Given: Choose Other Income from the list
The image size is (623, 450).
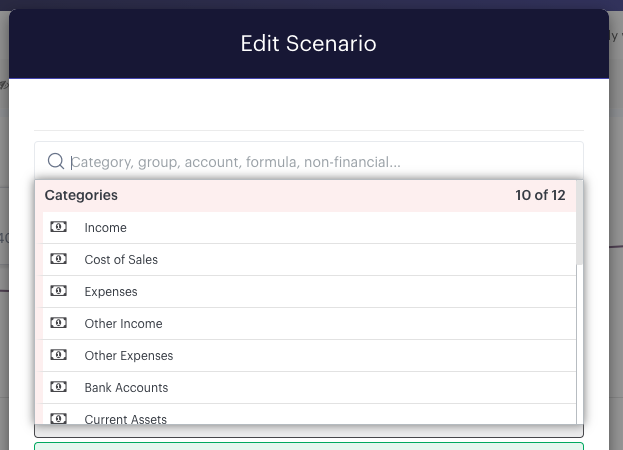Looking at the screenshot, I should (x=309, y=324).
